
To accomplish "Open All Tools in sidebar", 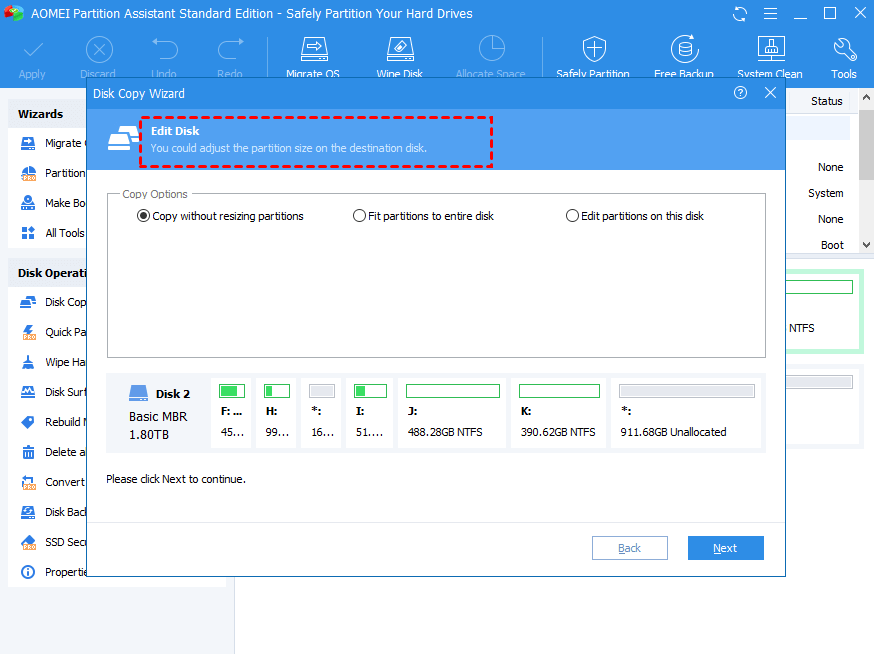I will tap(53, 233).
